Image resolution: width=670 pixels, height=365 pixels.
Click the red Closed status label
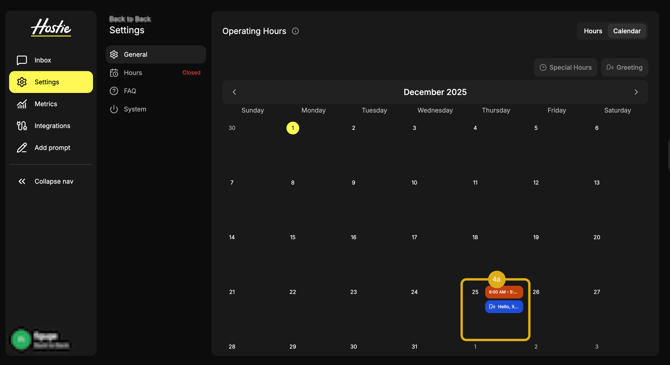191,73
